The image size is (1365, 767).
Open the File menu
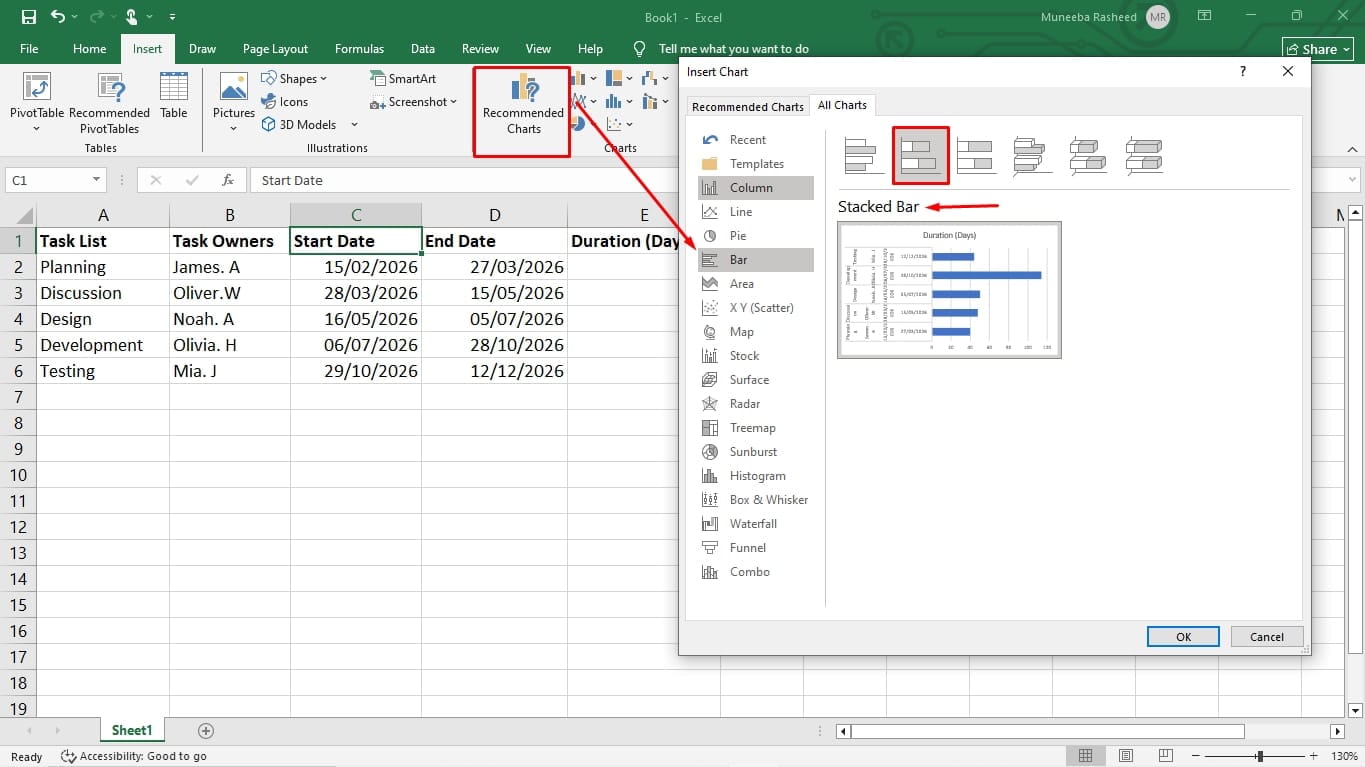coord(29,49)
